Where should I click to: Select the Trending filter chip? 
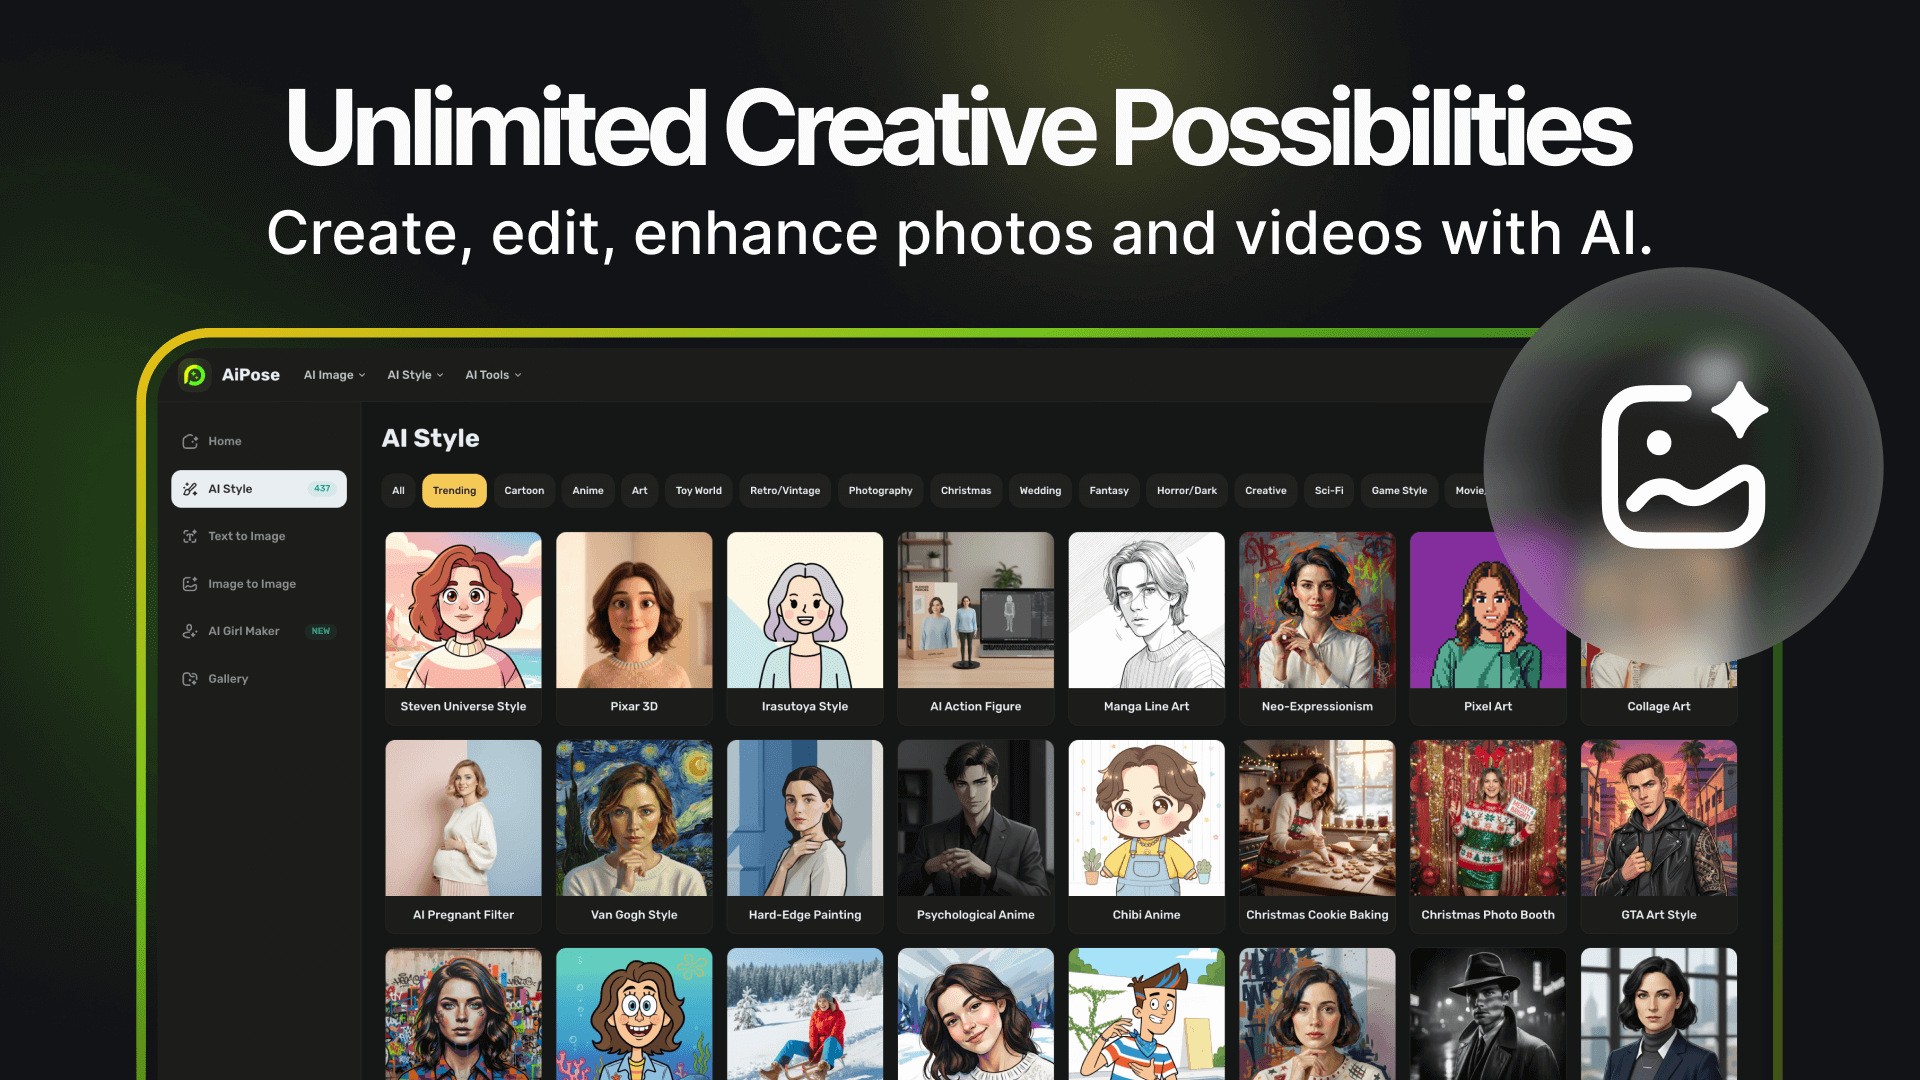(454, 491)
